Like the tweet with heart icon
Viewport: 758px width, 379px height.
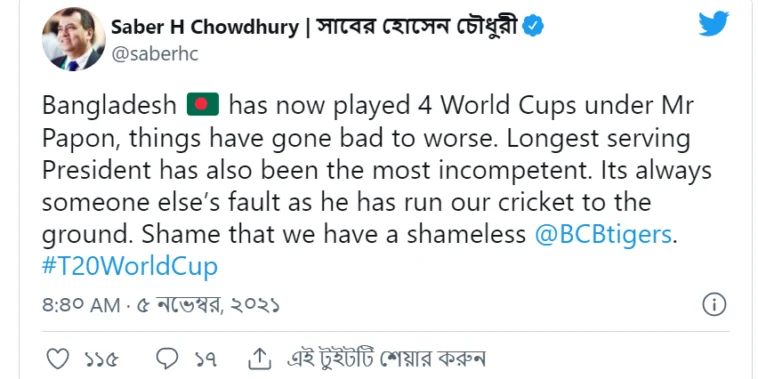[x=59, y=359]
